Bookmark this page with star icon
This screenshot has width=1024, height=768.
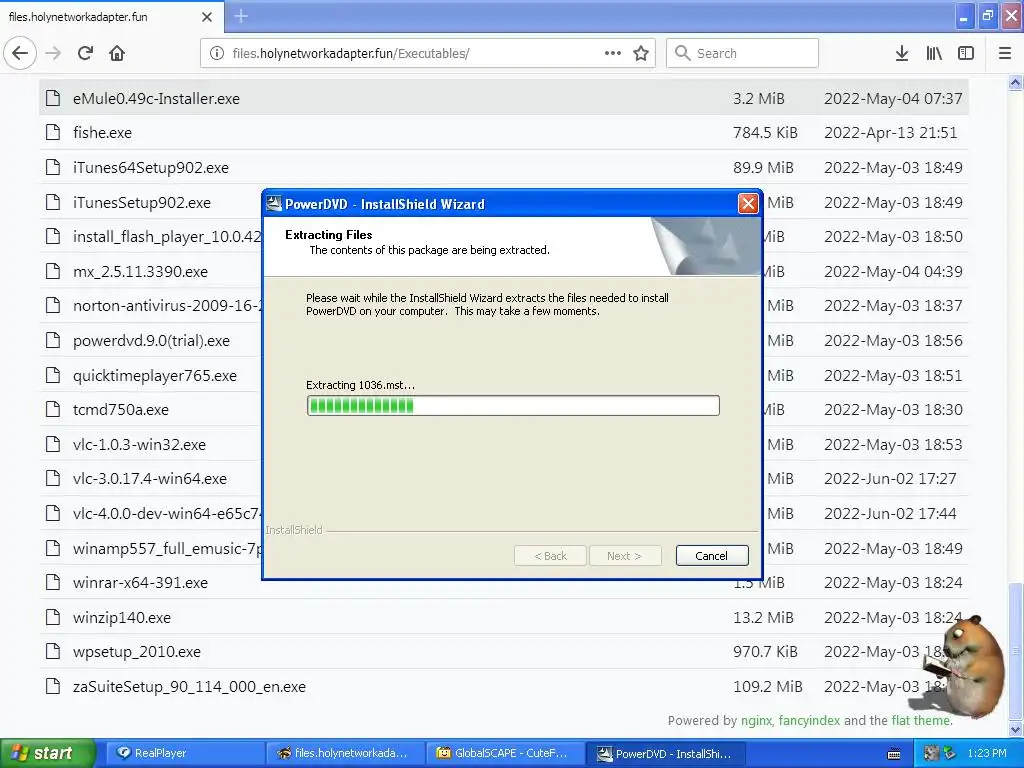pos(641,53)
